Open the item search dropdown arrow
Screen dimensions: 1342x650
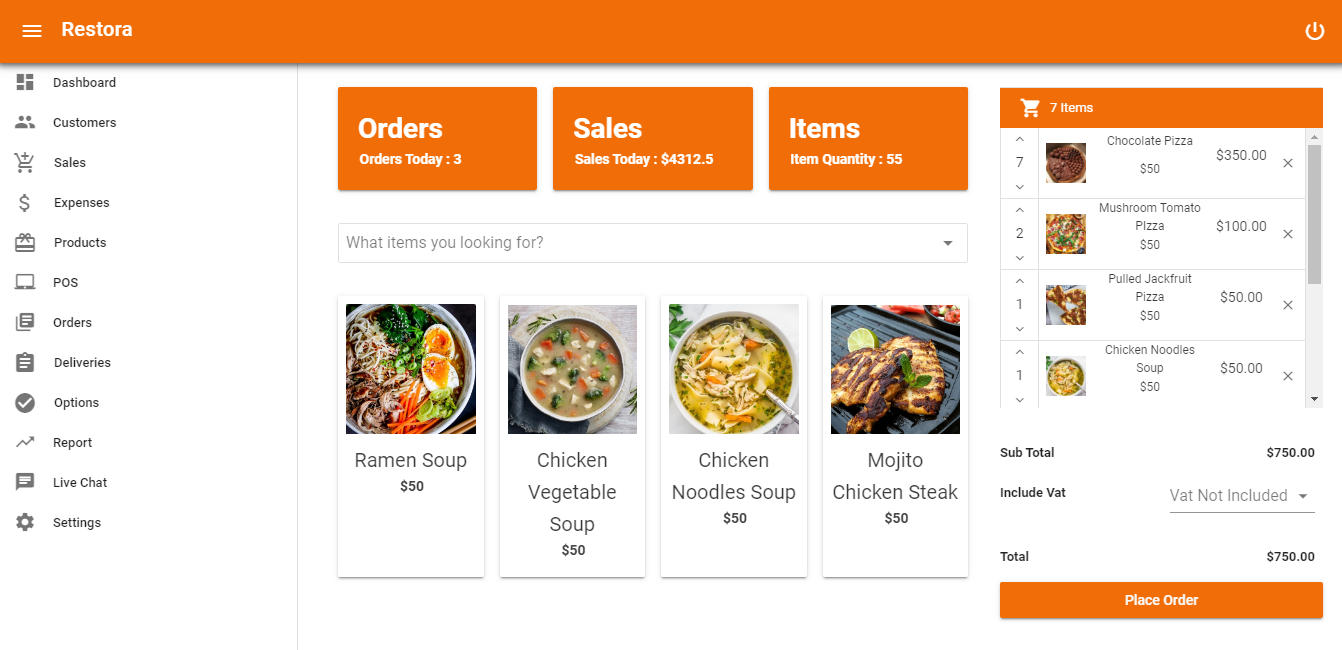coord(947,242)
